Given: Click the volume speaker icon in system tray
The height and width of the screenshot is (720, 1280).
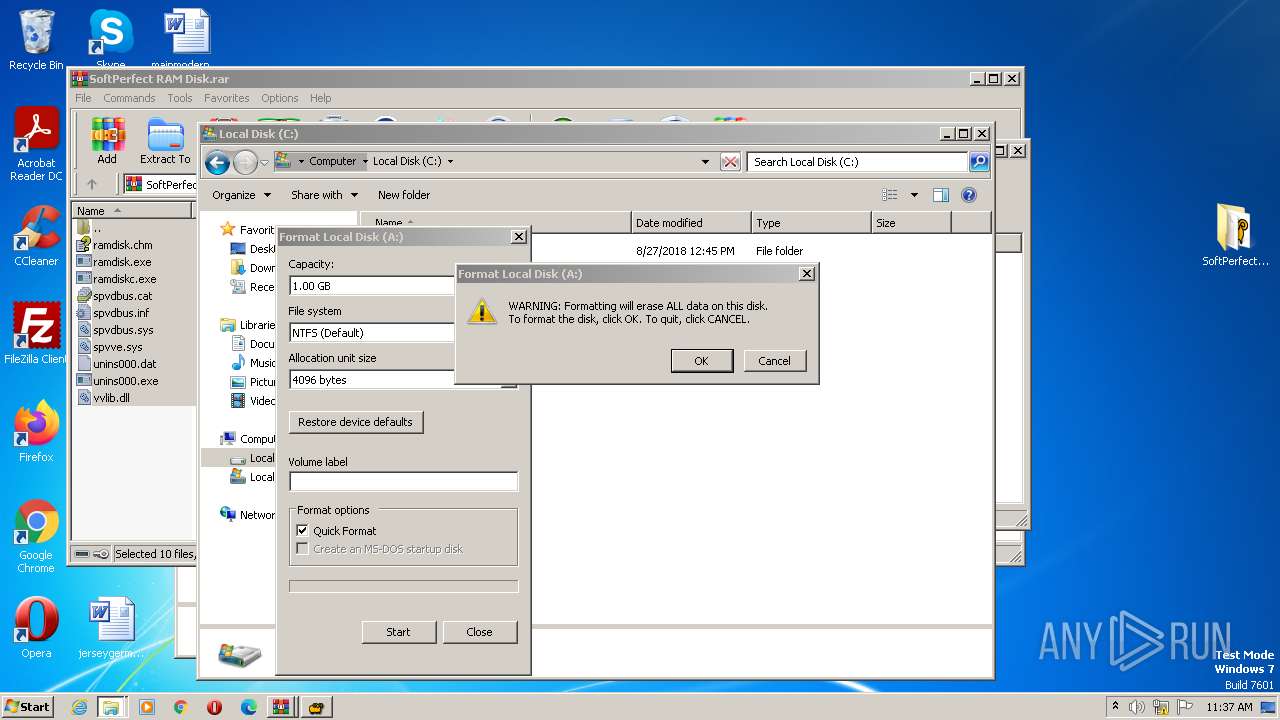Looking at the screenshot, I should coord(1137,707).
